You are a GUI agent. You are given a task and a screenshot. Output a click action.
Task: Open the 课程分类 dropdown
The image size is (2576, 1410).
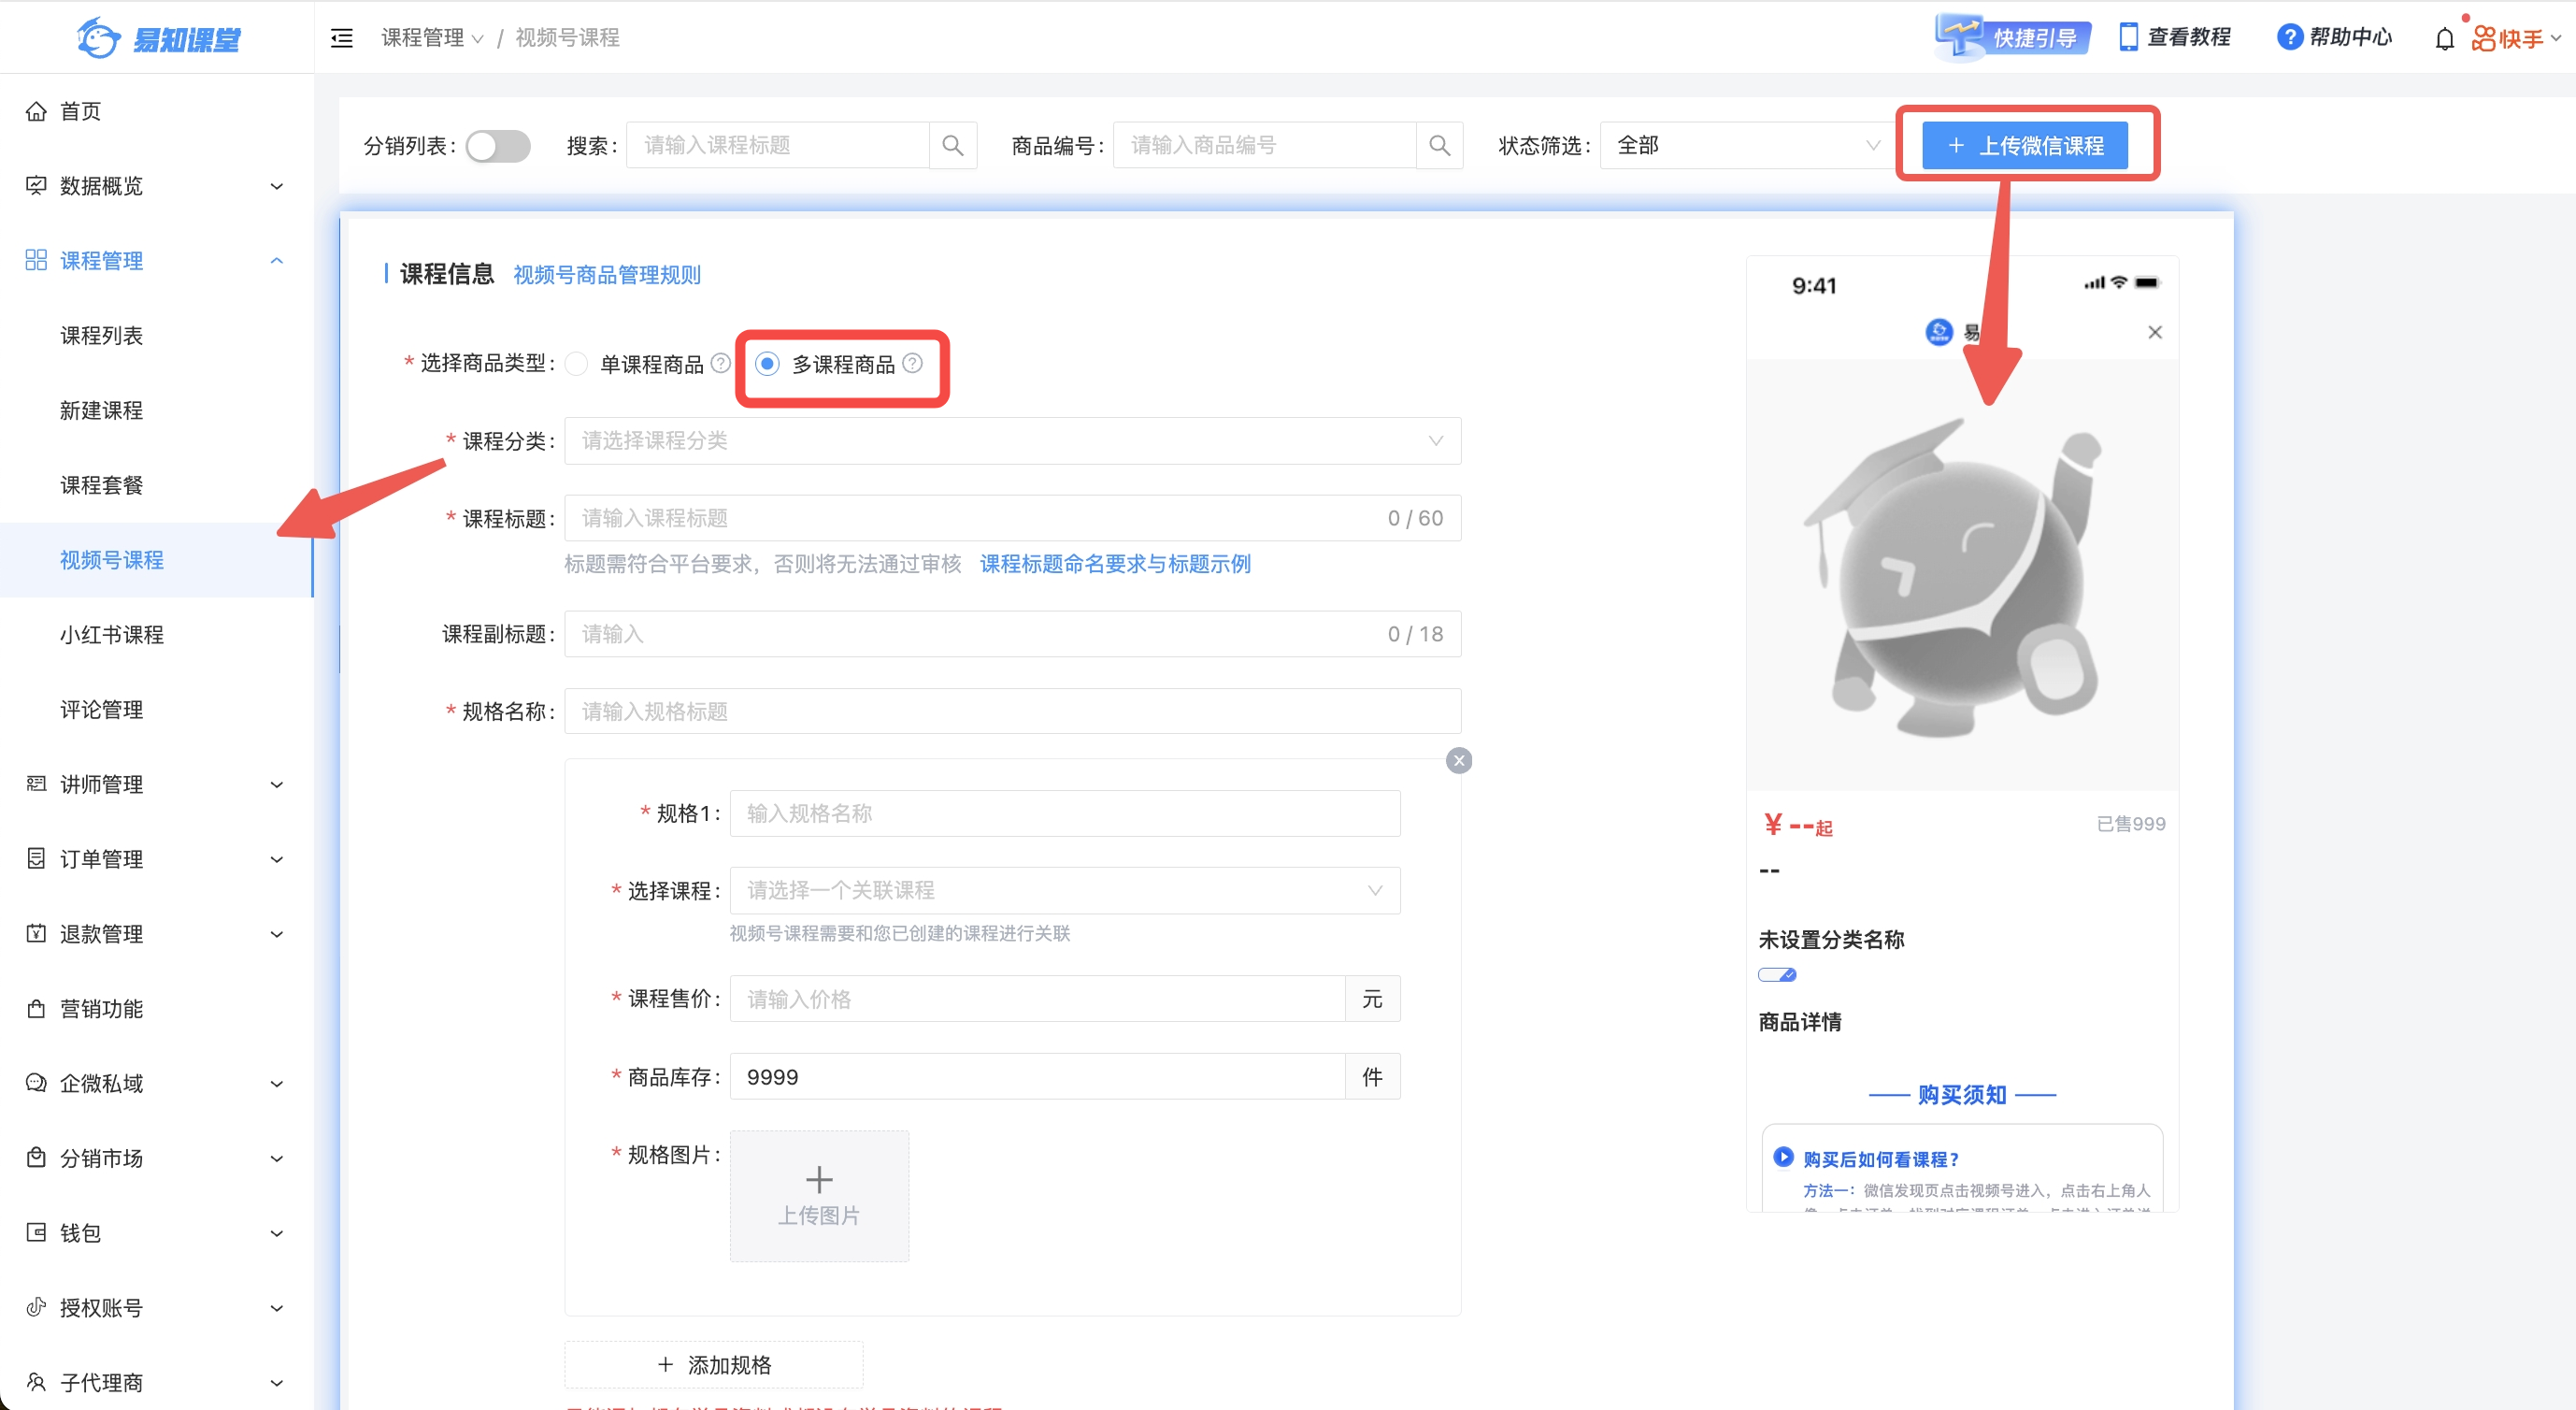pos(1012,441)
